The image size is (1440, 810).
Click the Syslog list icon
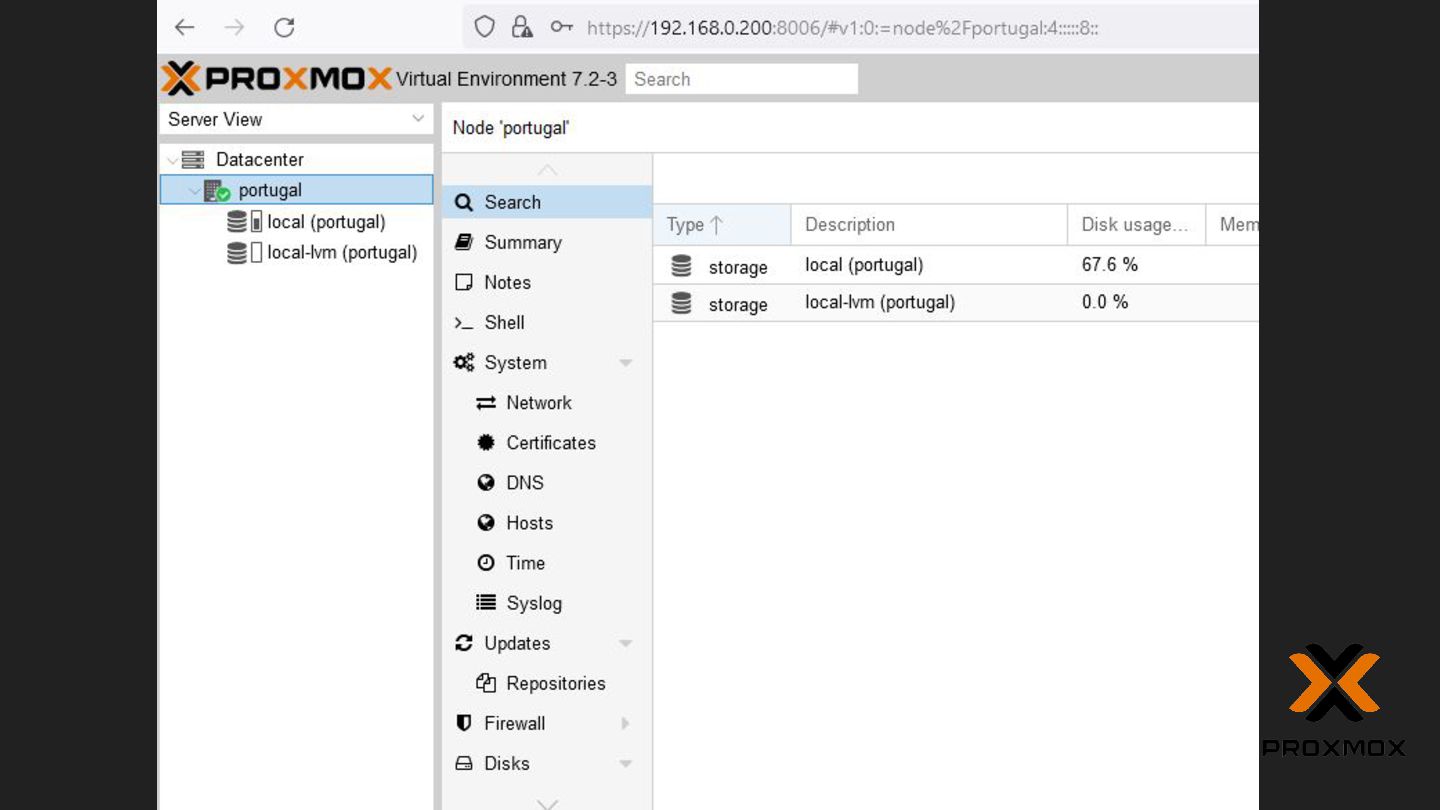tap(486, 602)
